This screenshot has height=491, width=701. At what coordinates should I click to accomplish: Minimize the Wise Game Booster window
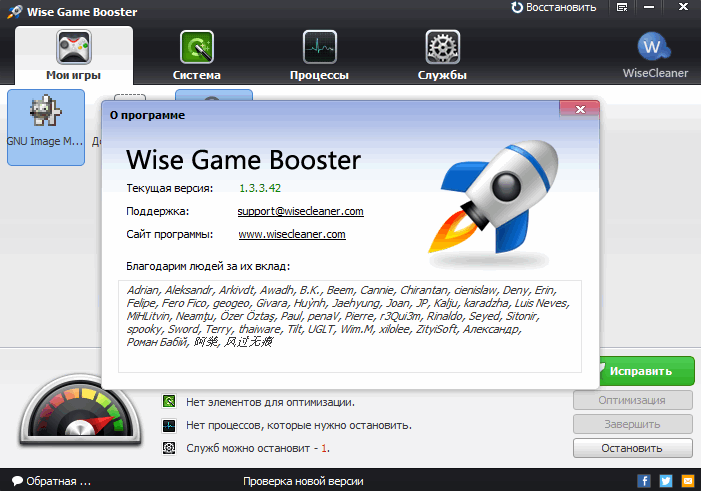(x=649, y=8)
